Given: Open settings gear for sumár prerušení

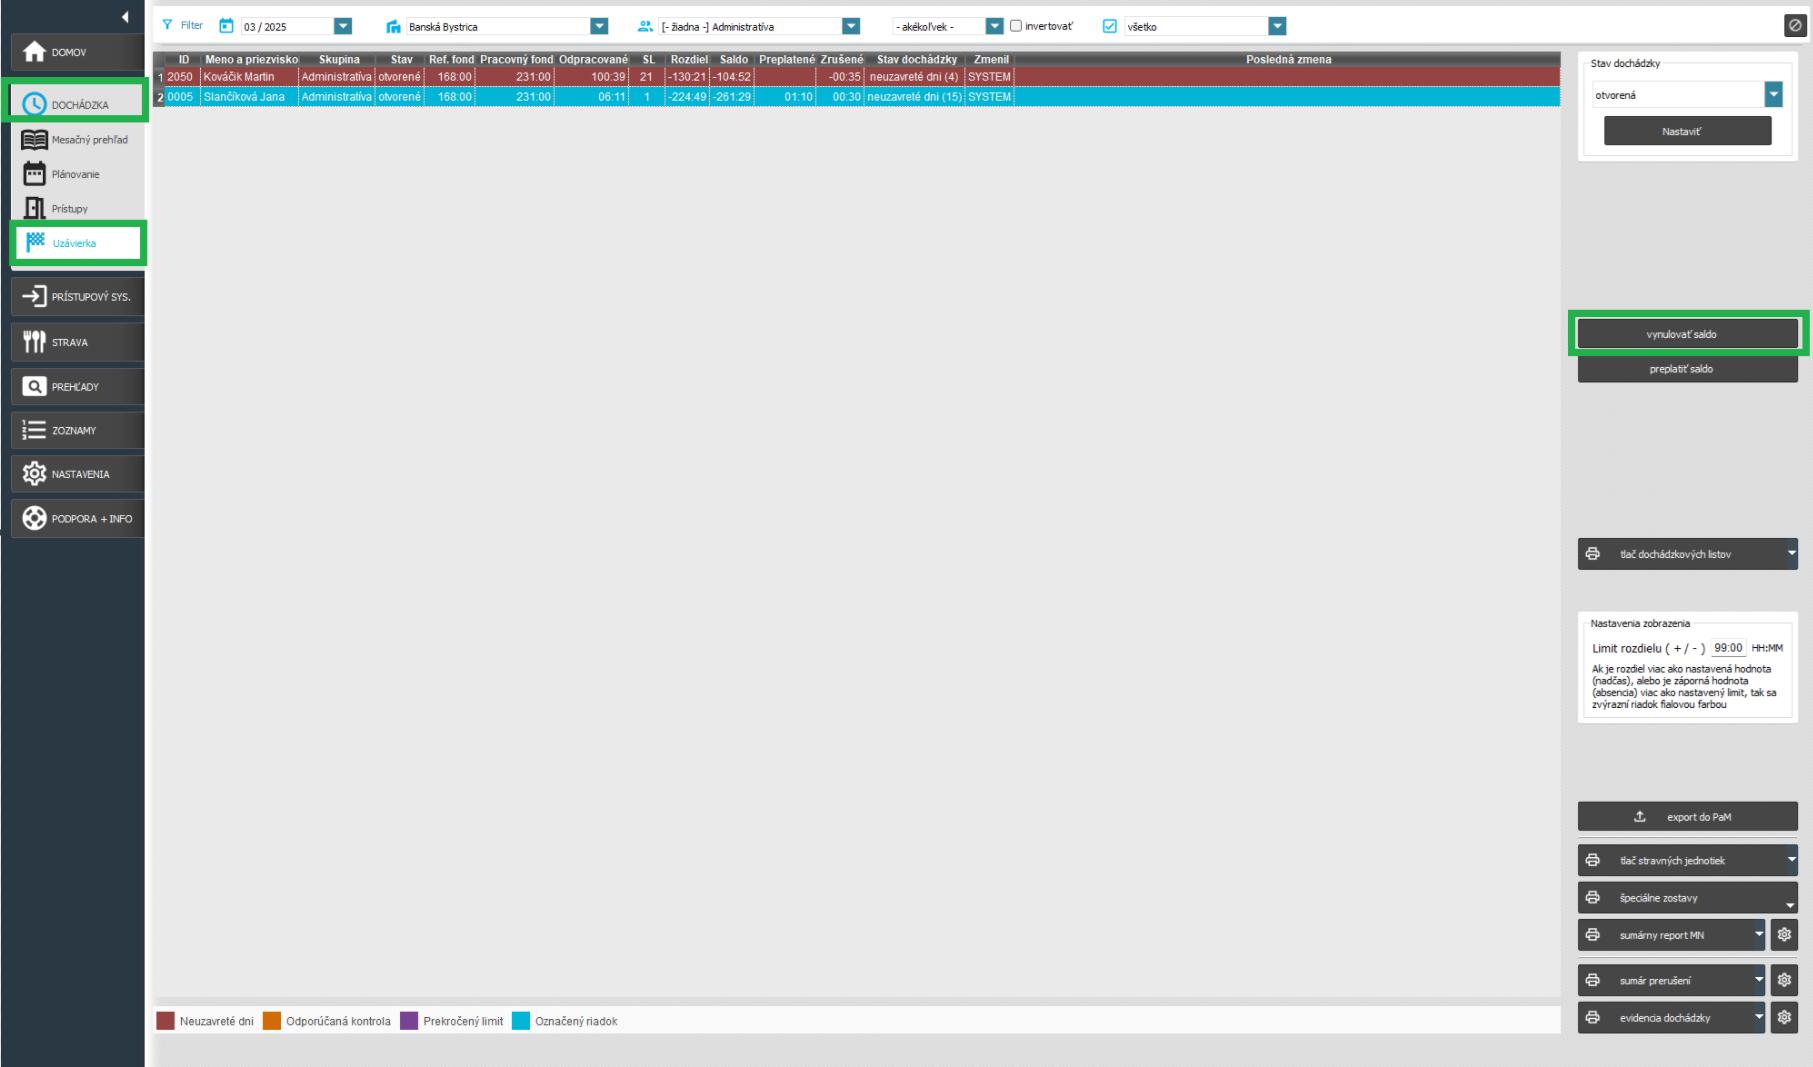Looking at the screenshot, I should click(x=1784, y=980).
